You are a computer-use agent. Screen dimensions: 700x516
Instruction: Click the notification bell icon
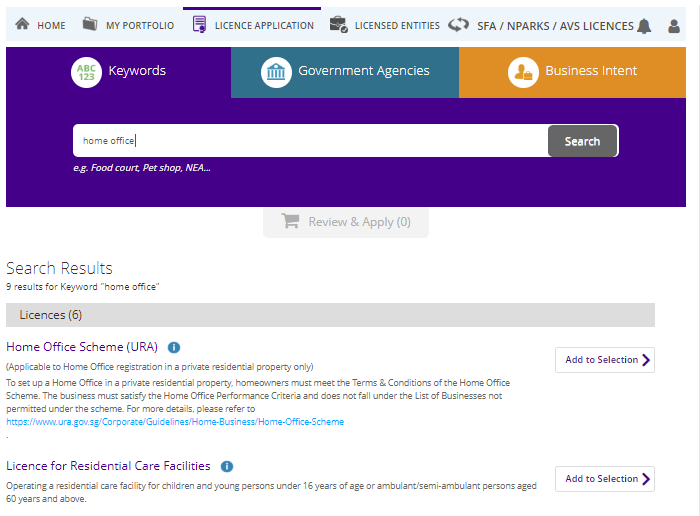644,26
